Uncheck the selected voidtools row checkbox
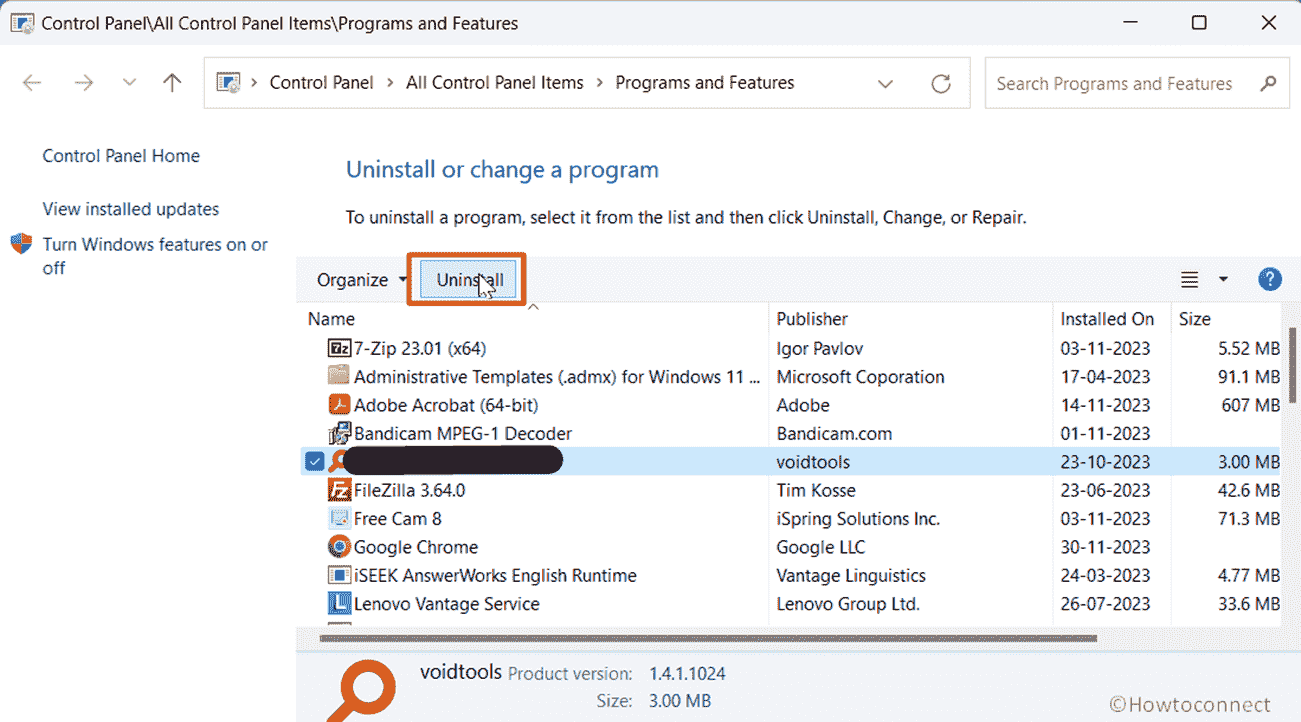Screen dimensions: 1301x722 click(315, 462)
